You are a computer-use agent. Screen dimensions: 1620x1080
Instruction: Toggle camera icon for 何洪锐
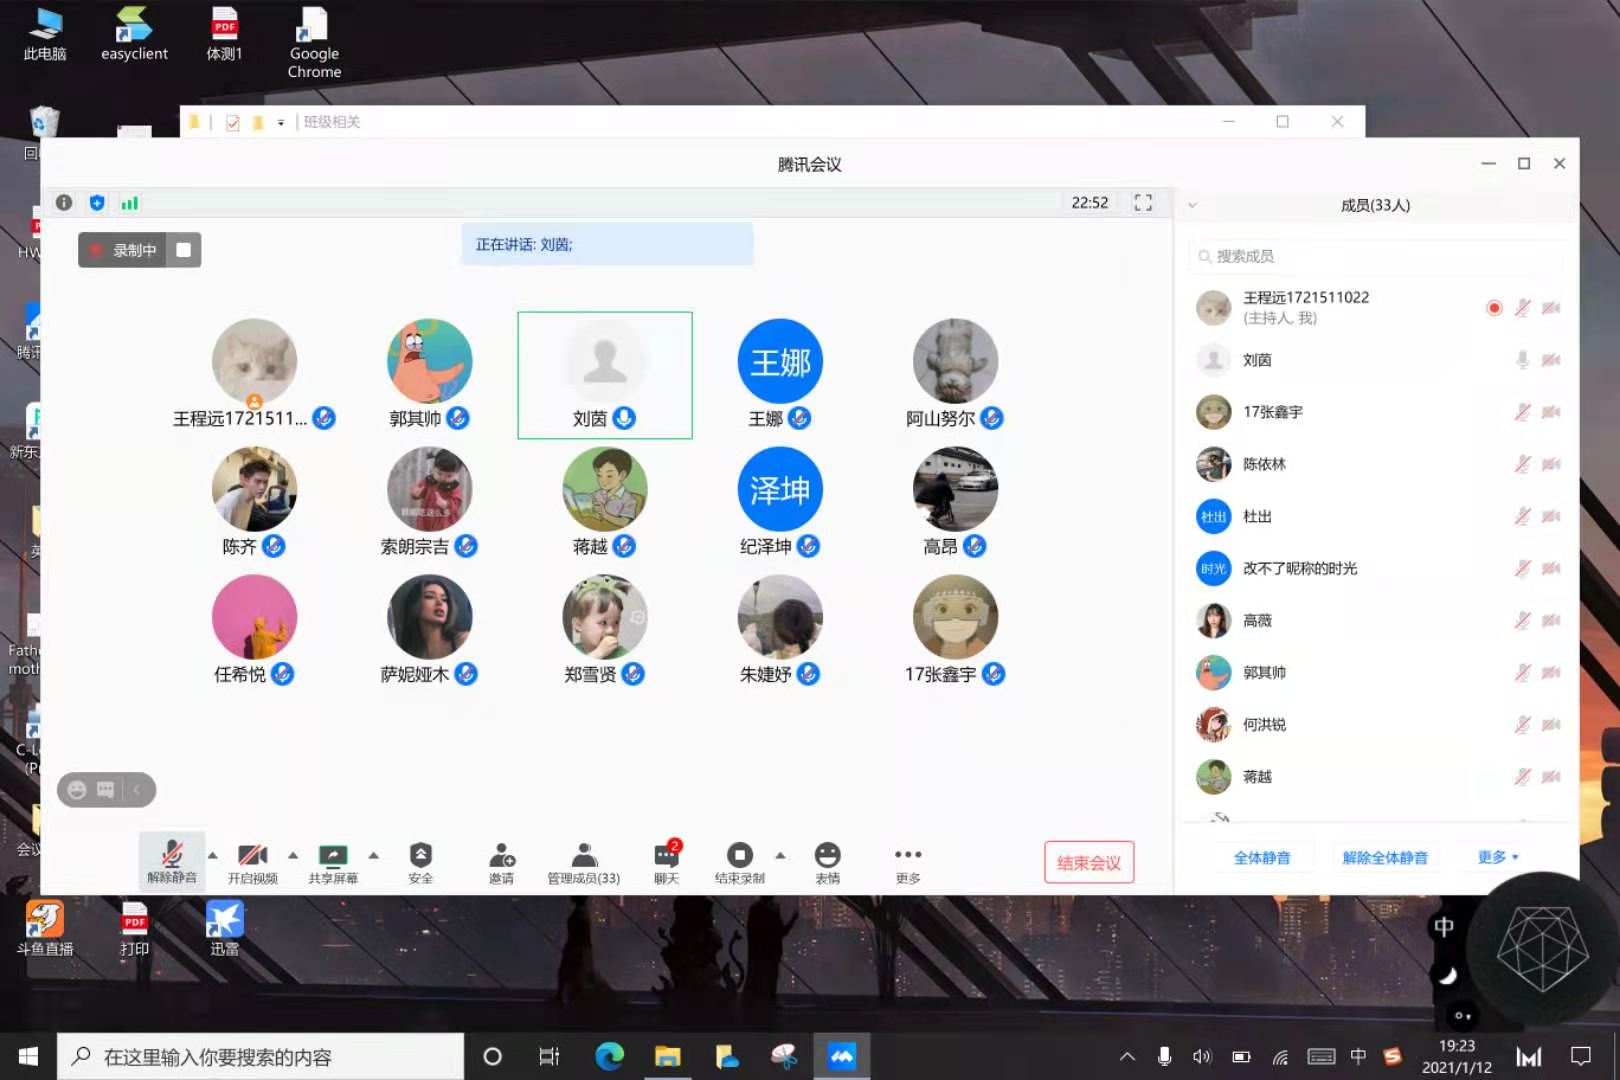(1551, 725)
